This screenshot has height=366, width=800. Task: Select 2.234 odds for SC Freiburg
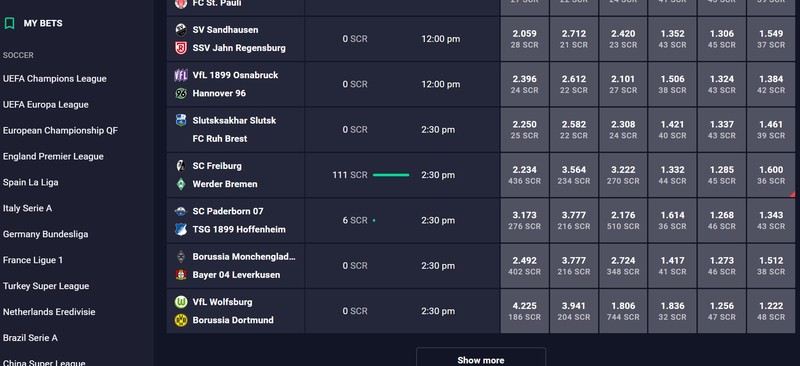point(524,175)
